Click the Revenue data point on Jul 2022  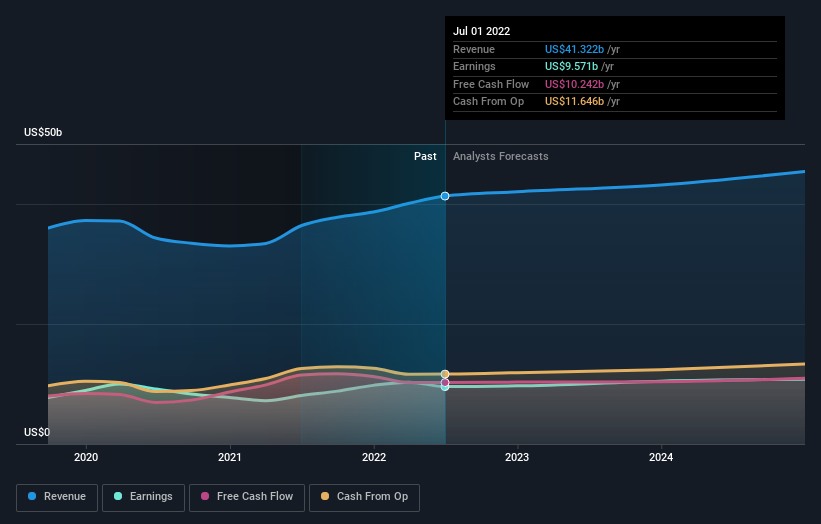445,196
